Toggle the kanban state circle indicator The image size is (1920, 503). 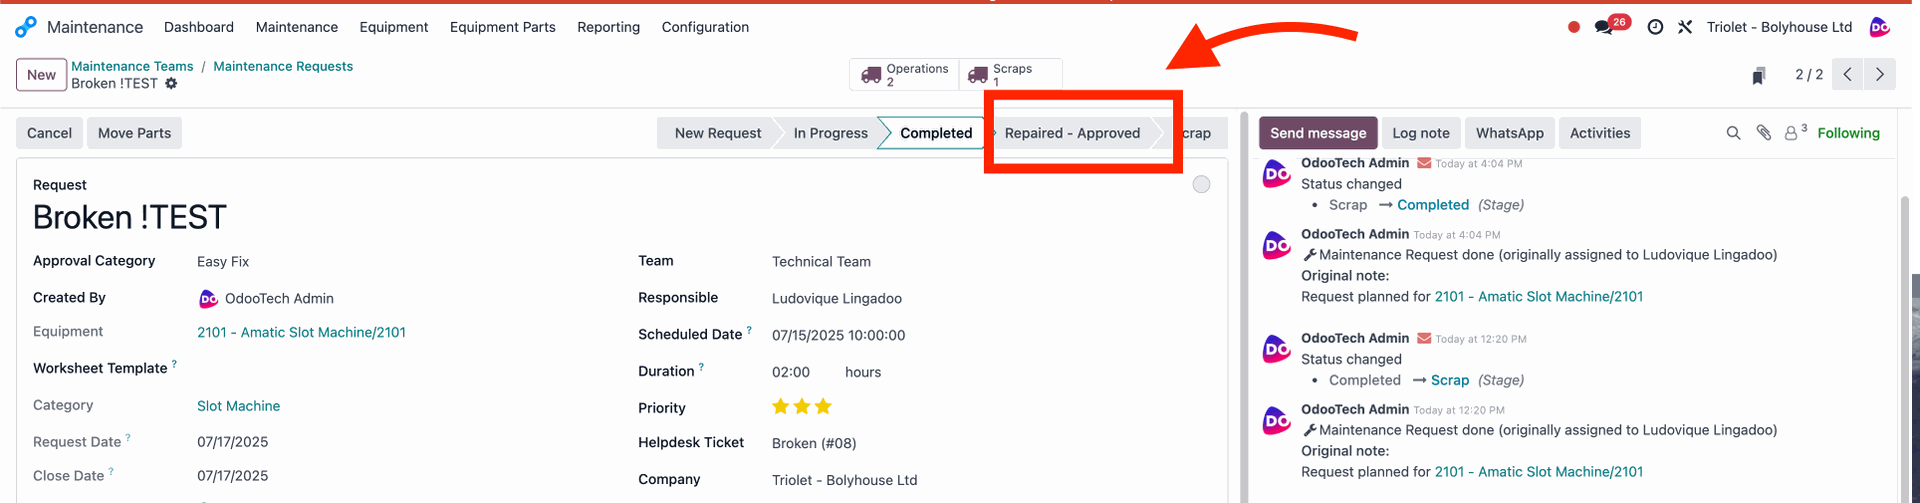click(x=1201, y=184)
